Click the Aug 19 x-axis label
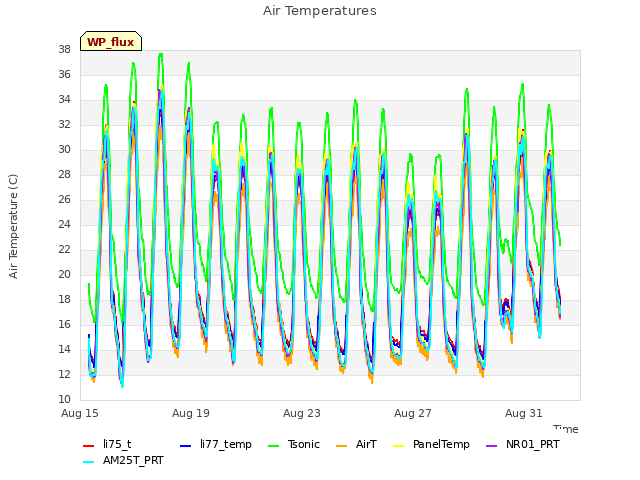Image resolution: width=640 pixels, height=480 pixels. (191, 413)
